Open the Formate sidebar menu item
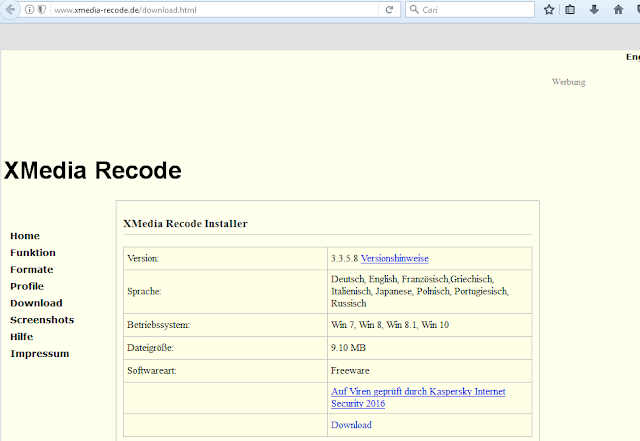The image size is (640, 441). coord(32,270)
